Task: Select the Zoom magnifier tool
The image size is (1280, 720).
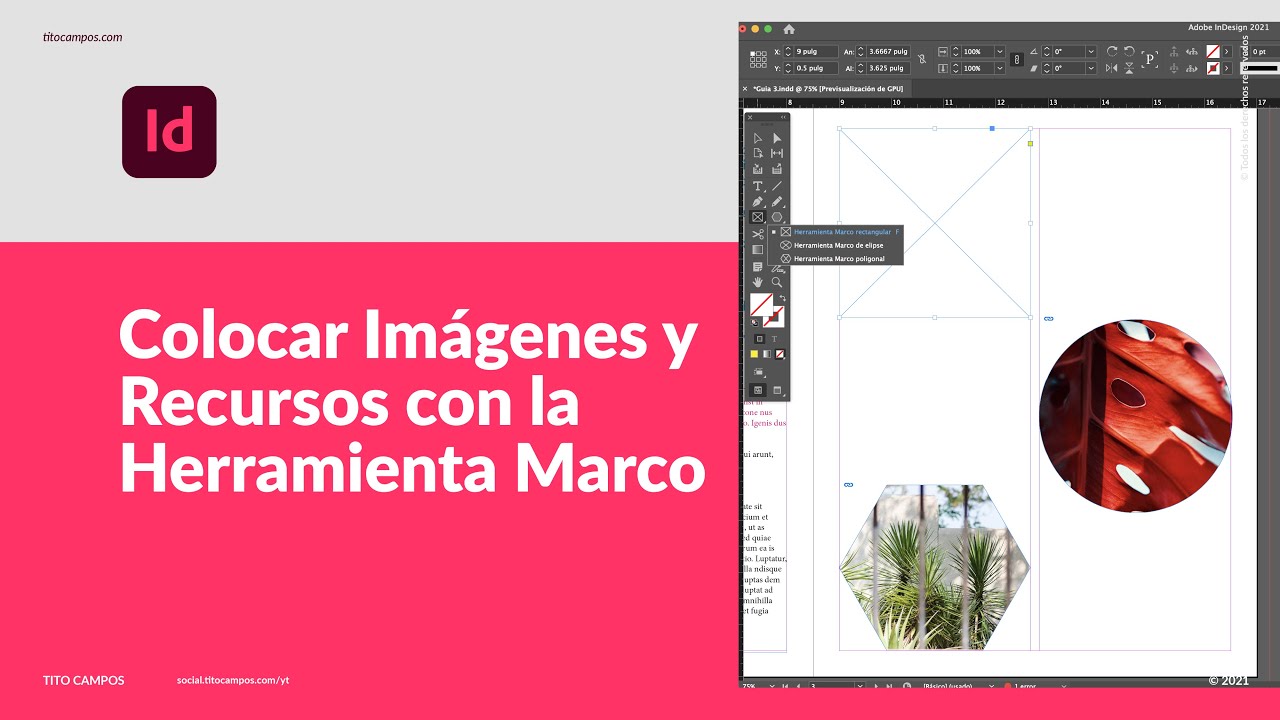Action: pos(777,282)
